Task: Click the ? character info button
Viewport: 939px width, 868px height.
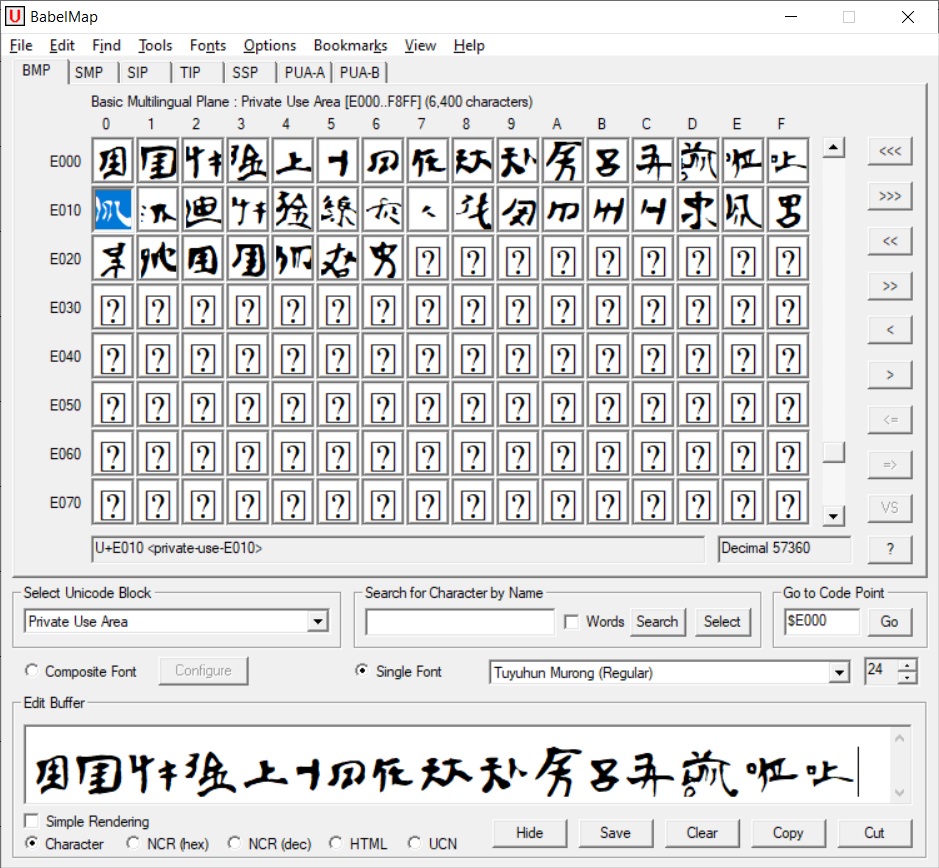Action: [890, 549]
